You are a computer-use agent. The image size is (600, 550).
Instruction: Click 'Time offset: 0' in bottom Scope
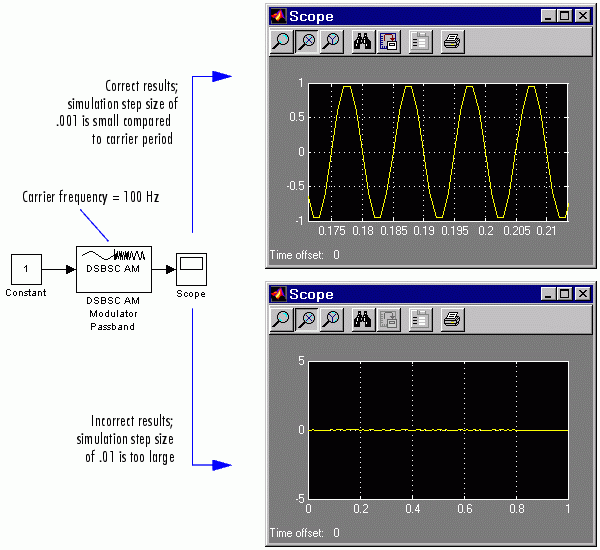[x=305, y=533]
